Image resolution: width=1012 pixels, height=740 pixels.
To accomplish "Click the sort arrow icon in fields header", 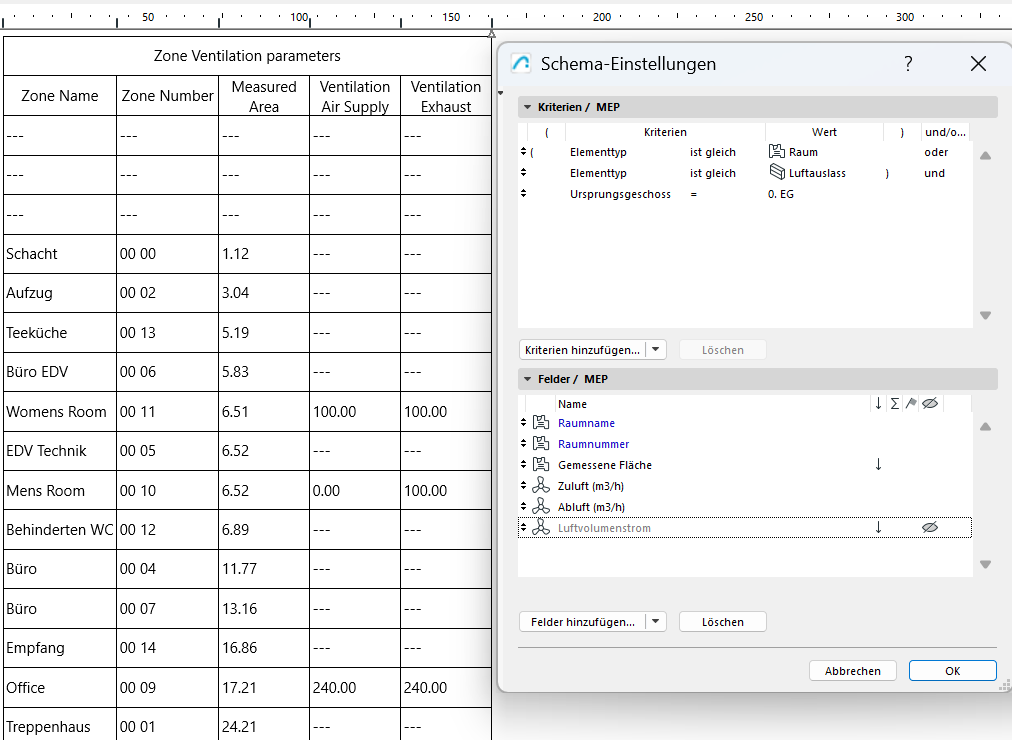I will coord(878,403).
